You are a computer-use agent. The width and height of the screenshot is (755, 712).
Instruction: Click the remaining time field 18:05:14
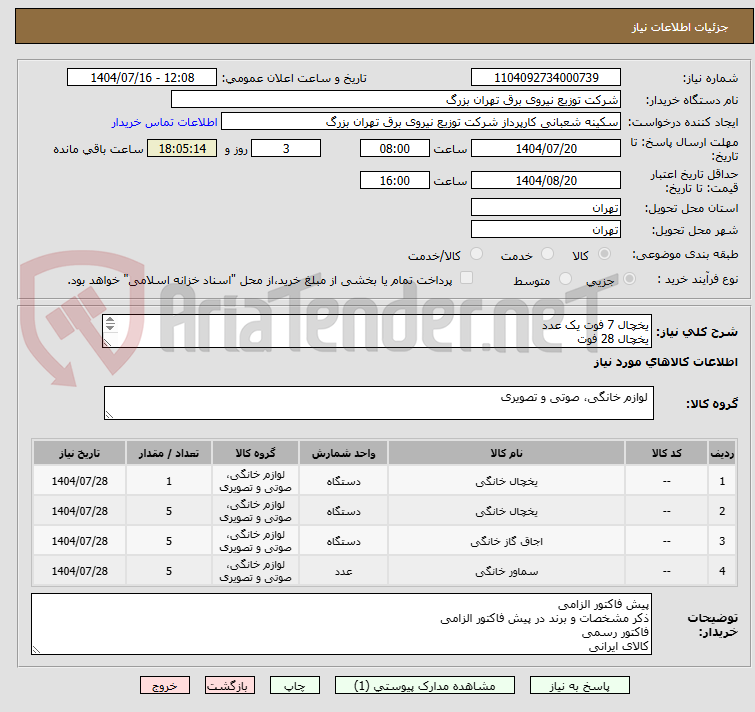coord(182,148)
